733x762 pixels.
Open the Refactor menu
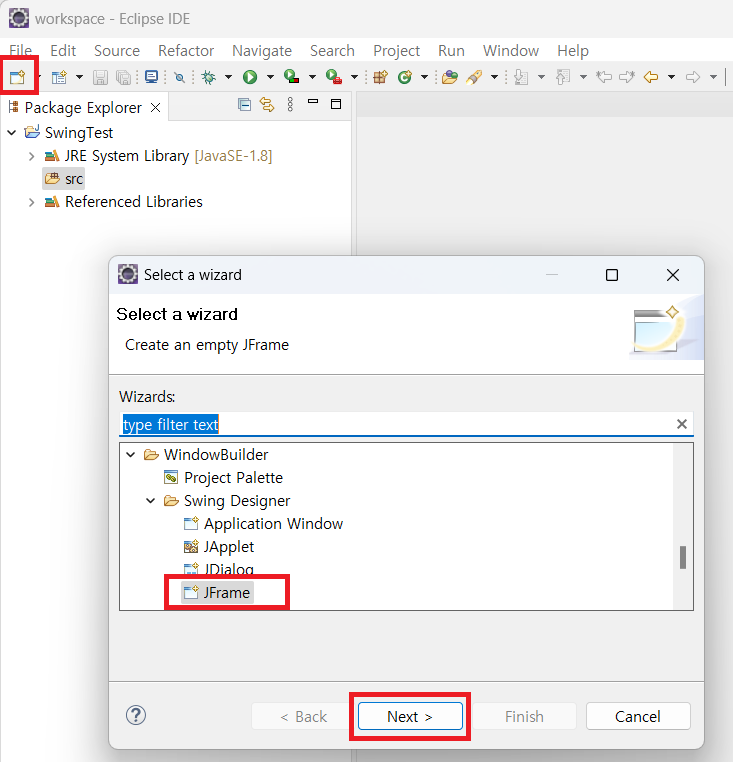point(186,51)
